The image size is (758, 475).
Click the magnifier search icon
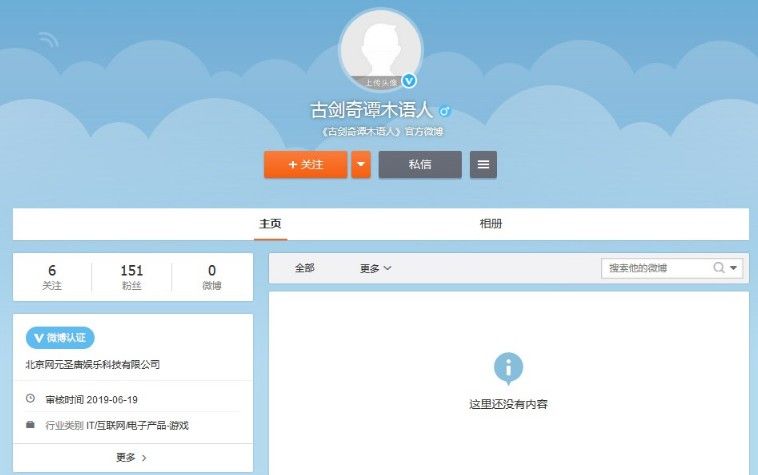pos(719,268)
